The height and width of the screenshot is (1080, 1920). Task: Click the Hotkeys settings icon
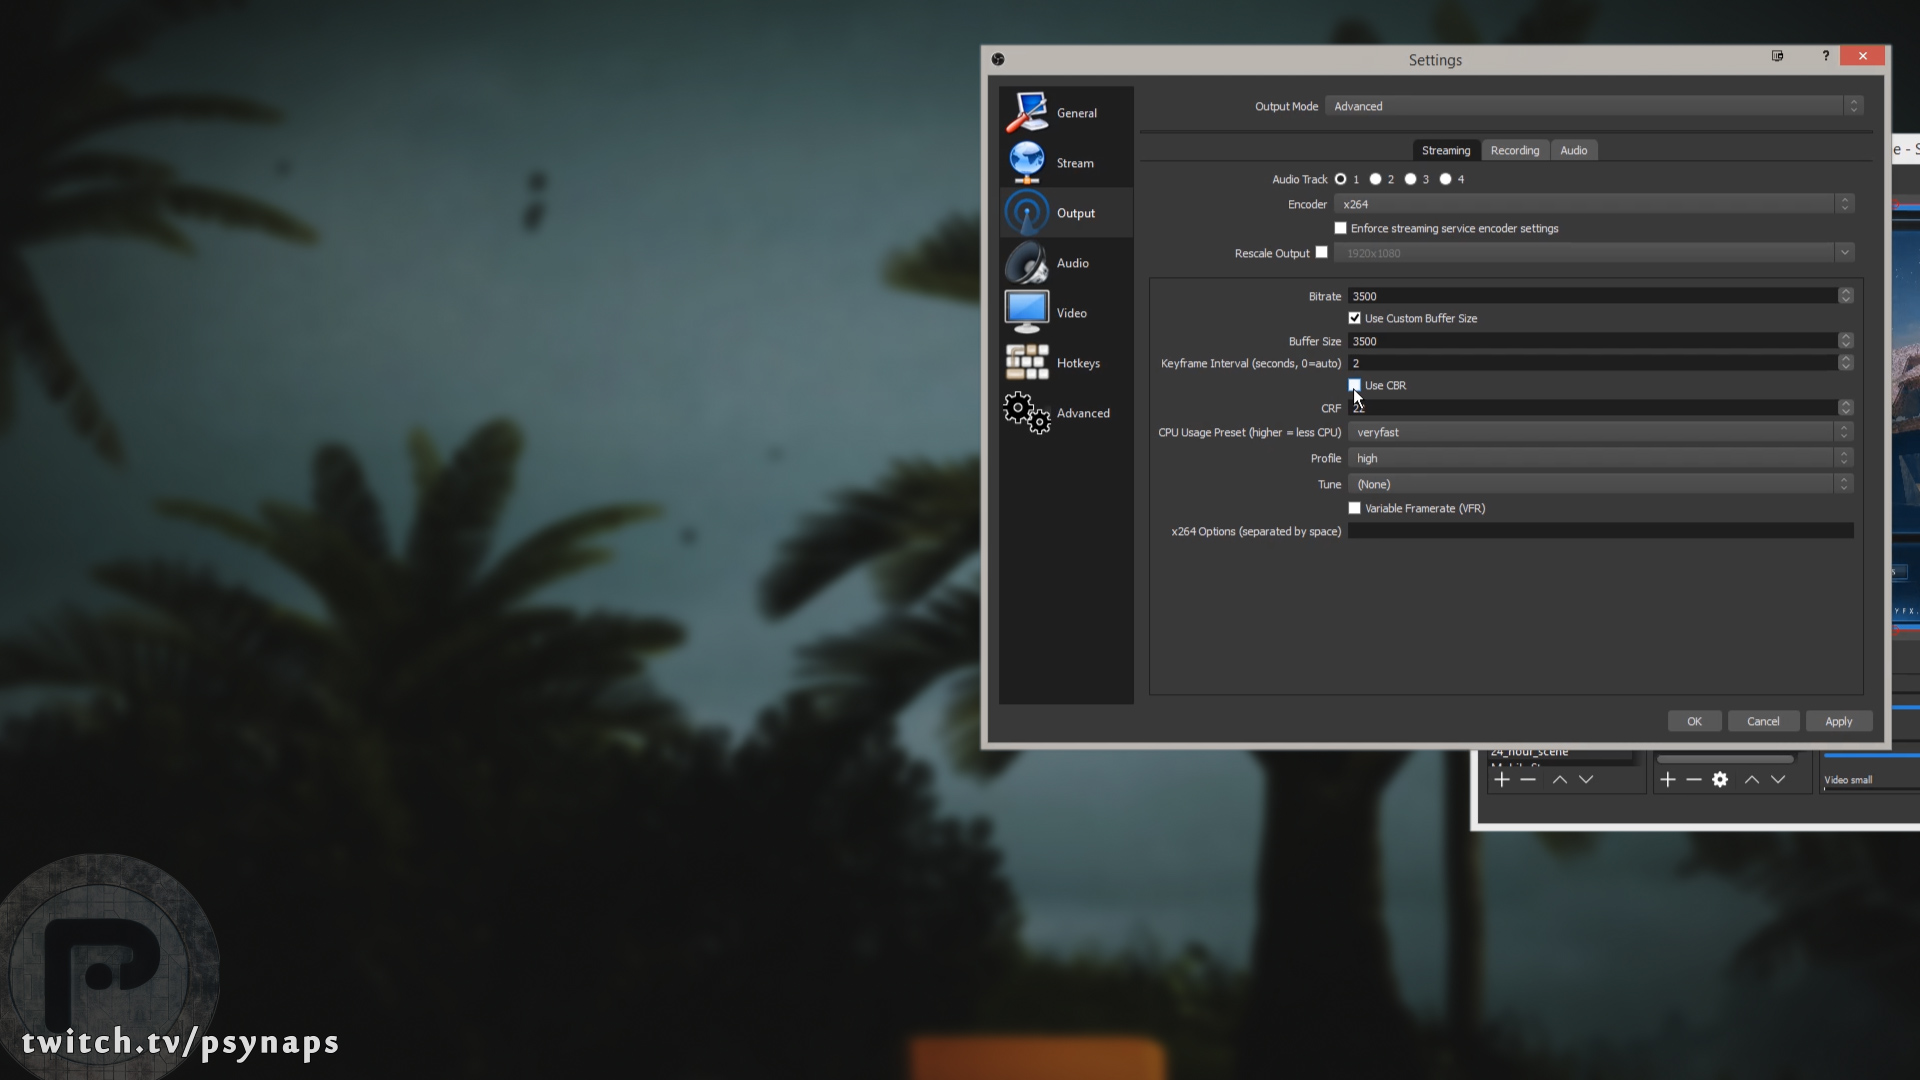pyautogui.click(x=1027, y=363)
